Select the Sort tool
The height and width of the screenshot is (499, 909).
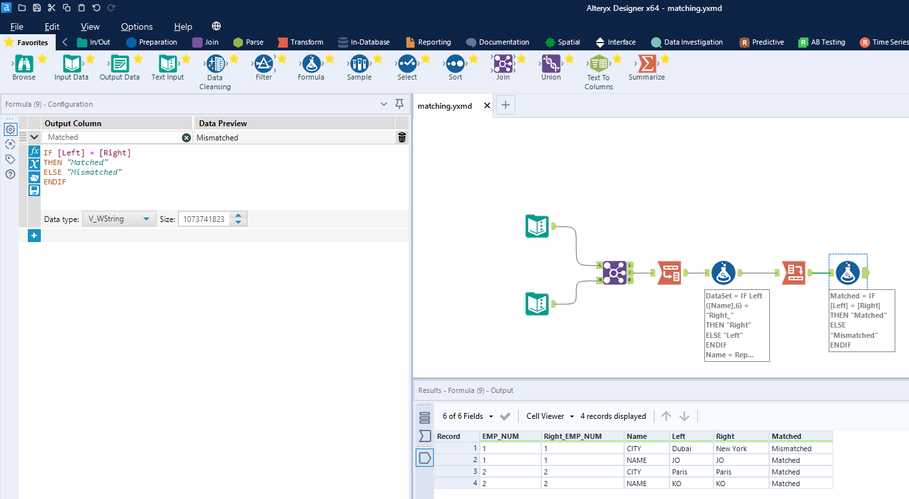[x=455, y=68]
